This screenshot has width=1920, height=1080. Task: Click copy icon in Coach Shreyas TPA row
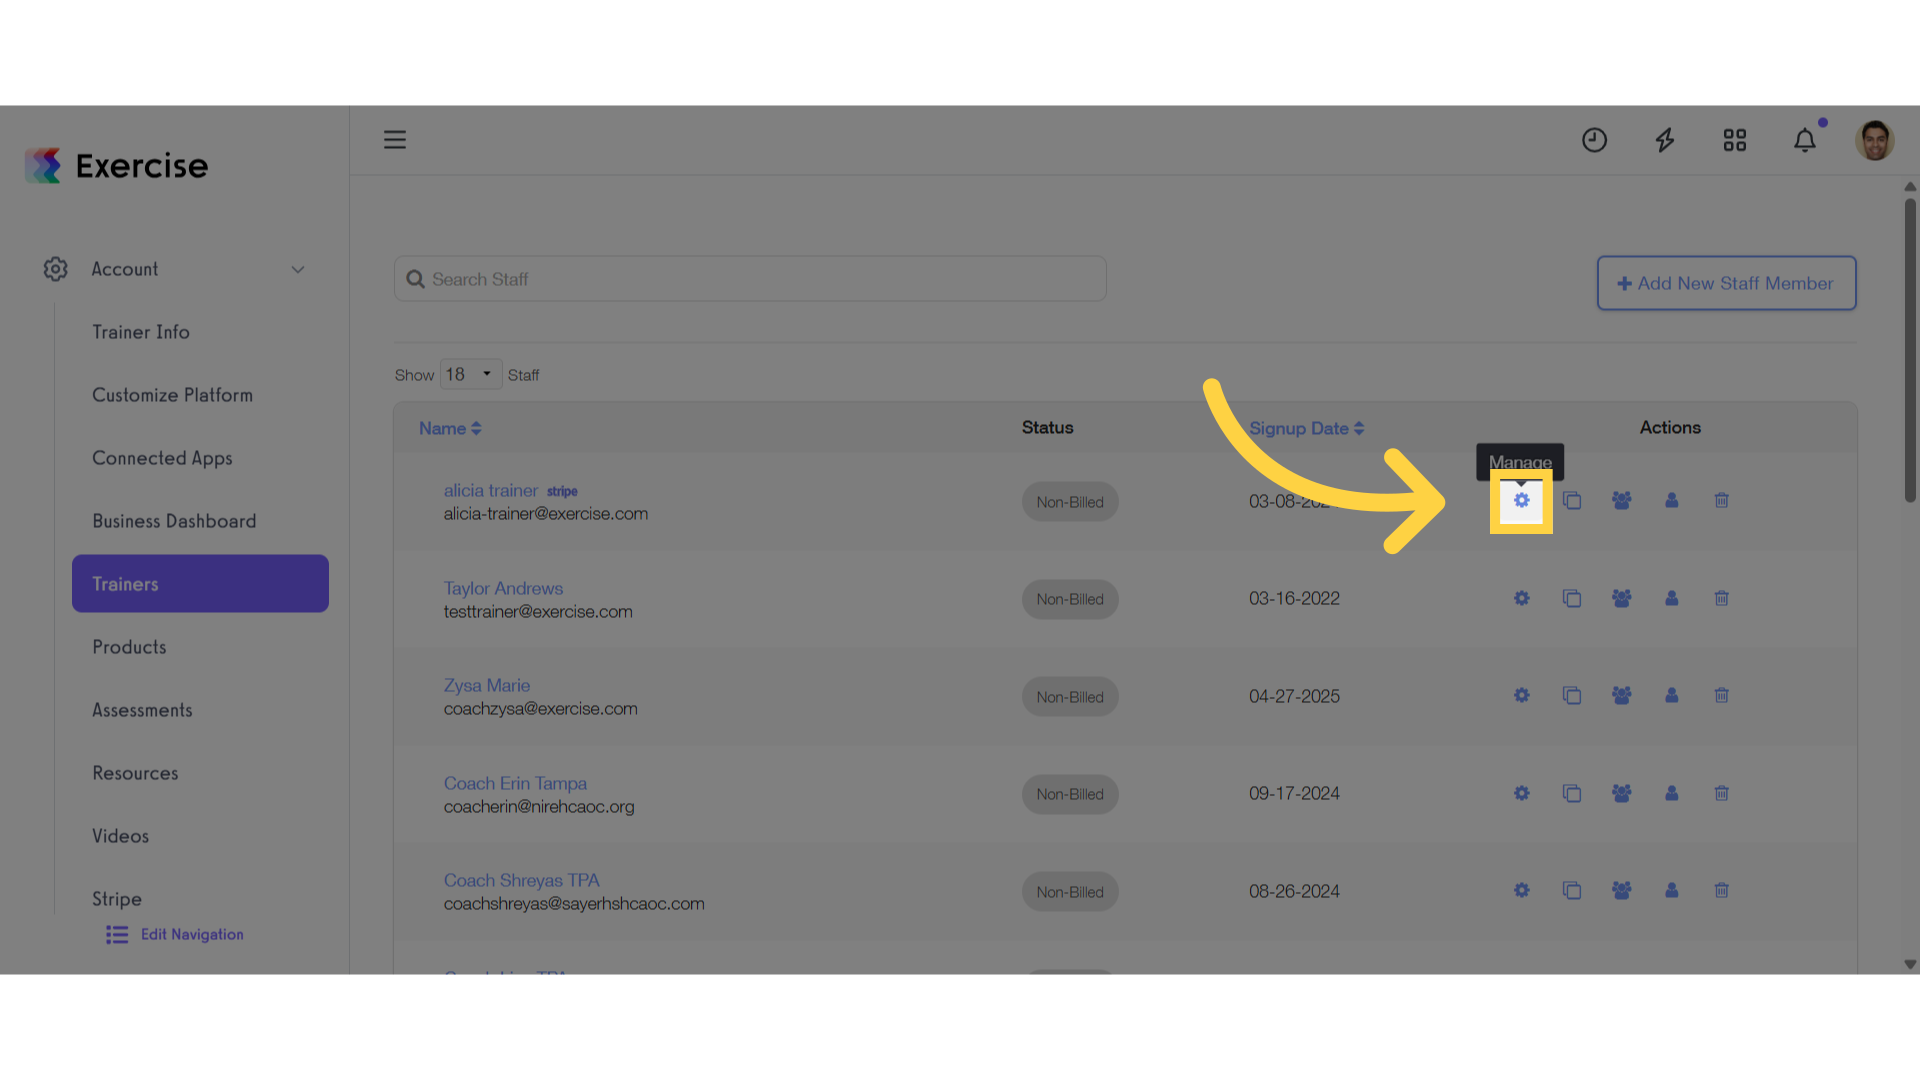[x=1572, y=890]
